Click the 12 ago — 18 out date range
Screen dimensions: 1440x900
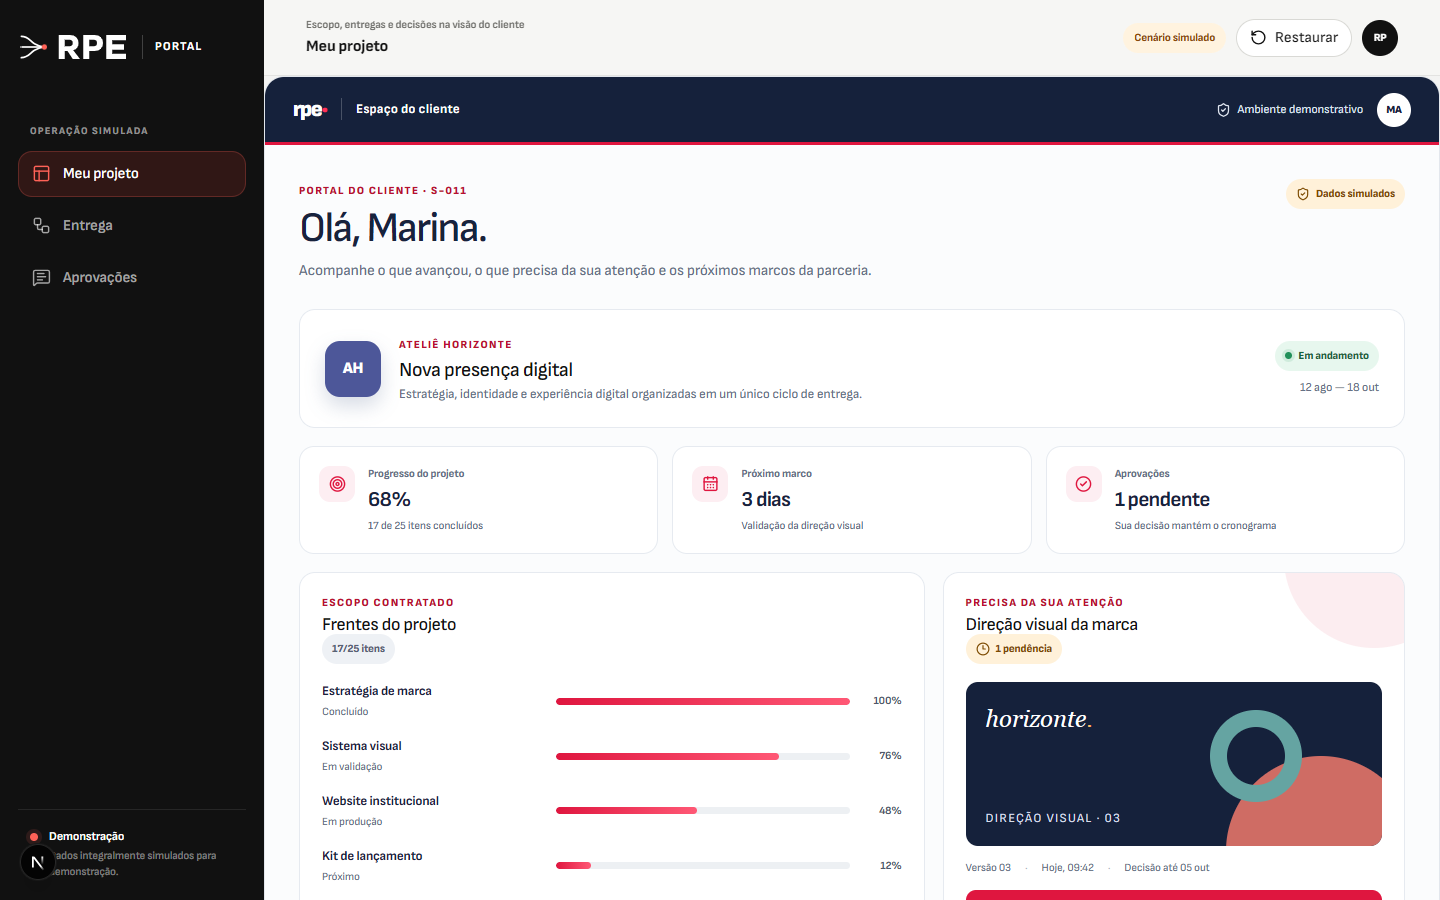coord(1339,388)
